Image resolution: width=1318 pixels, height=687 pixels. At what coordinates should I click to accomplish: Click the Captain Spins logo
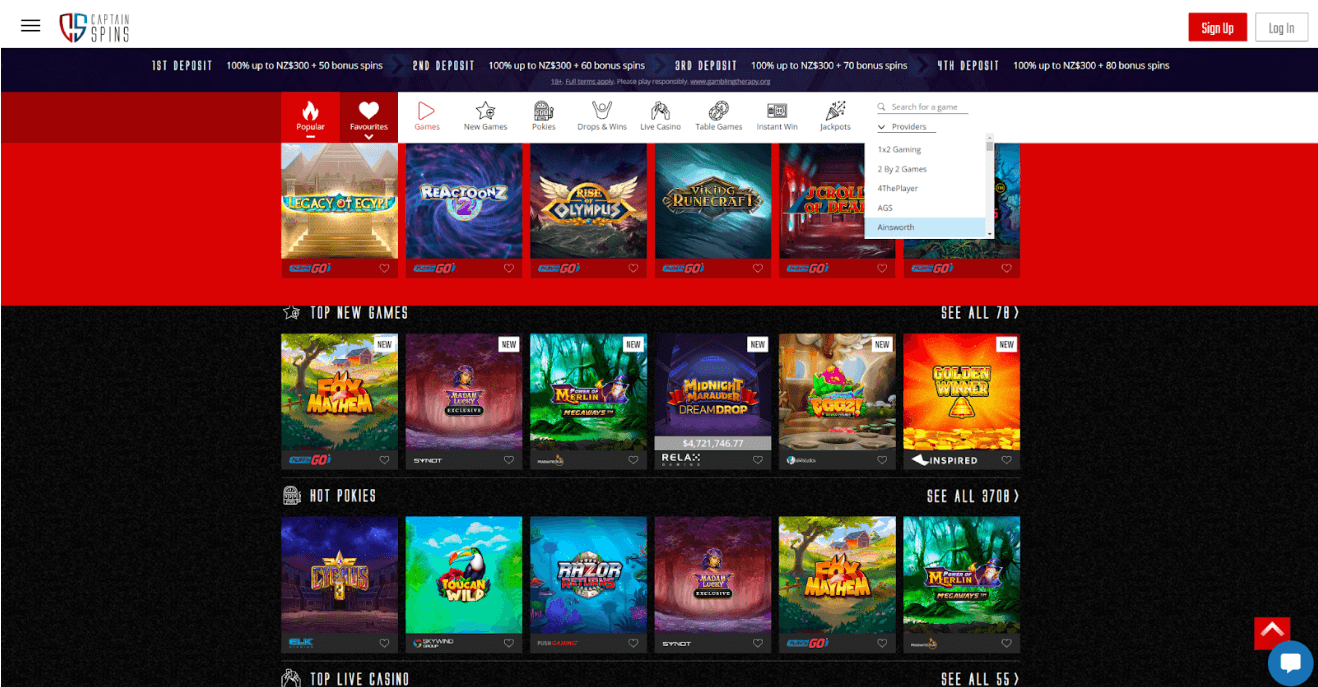[x=94, y=27]
